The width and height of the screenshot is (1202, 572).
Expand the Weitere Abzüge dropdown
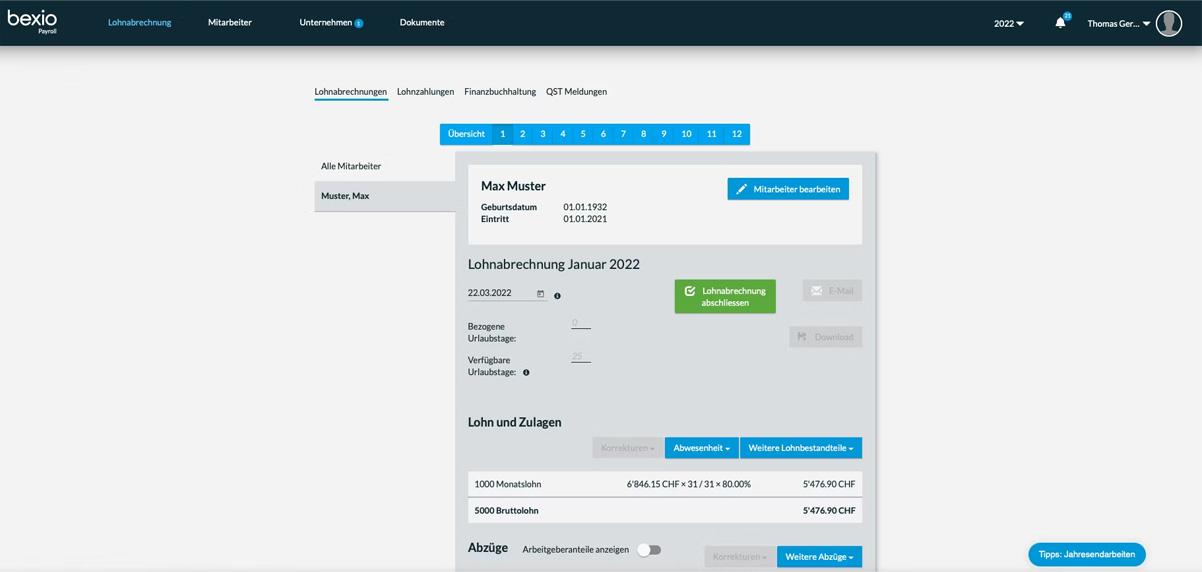pos(818,557)
